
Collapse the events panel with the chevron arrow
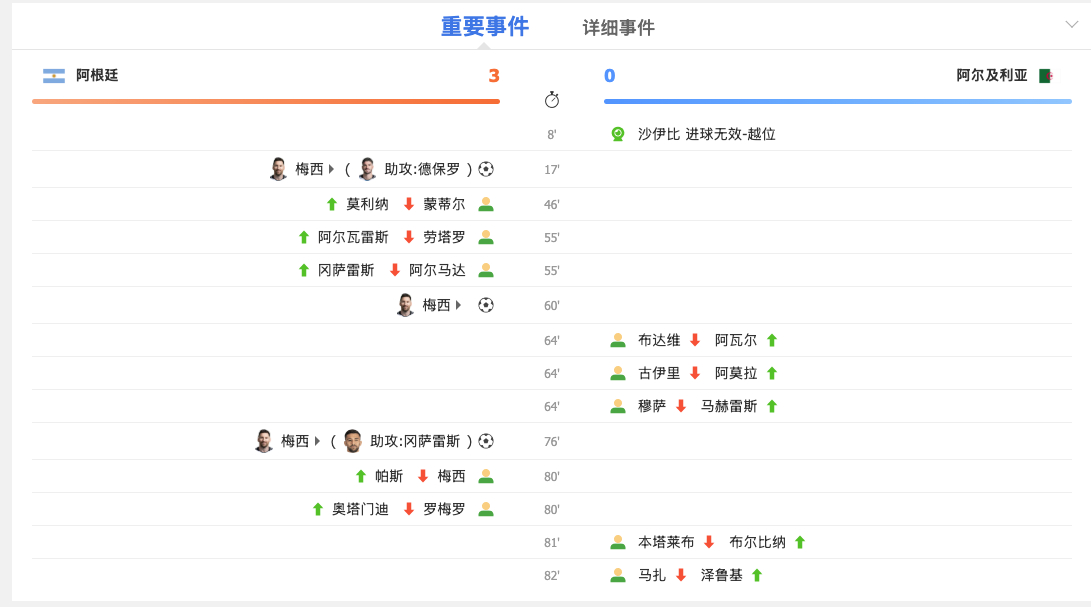(1072, 24)
